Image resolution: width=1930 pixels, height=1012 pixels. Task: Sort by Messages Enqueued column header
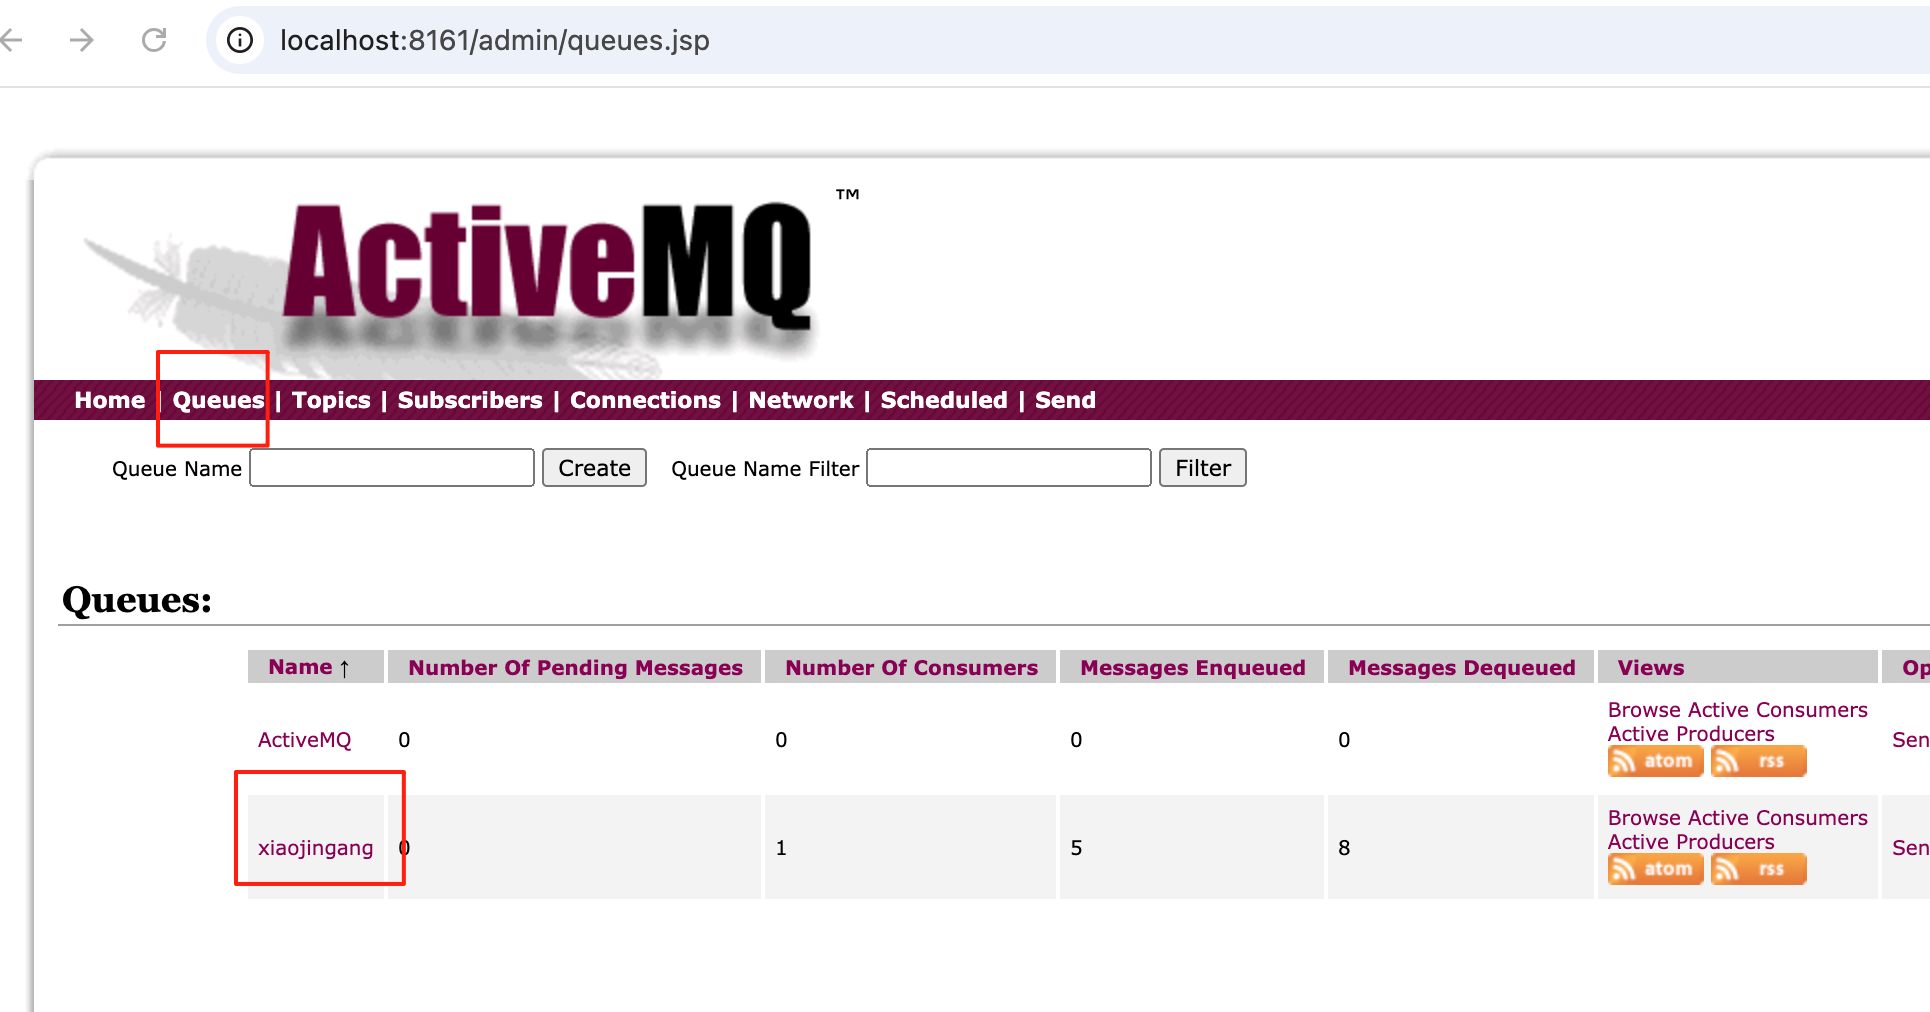point(1193,667)
